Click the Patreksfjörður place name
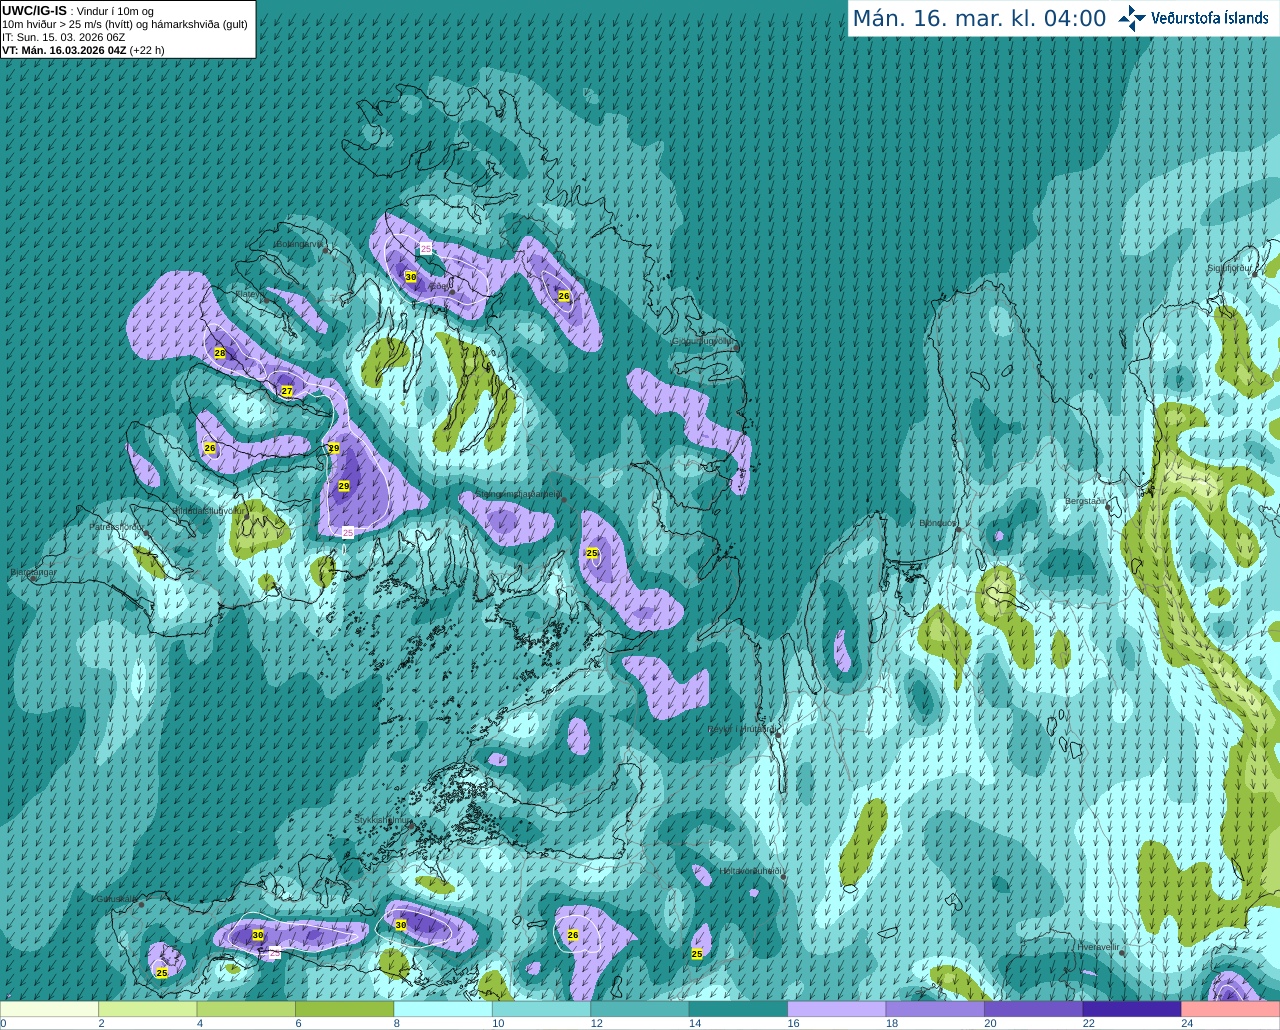This screenshot has height=1030, width=1280. pos(116,527)
